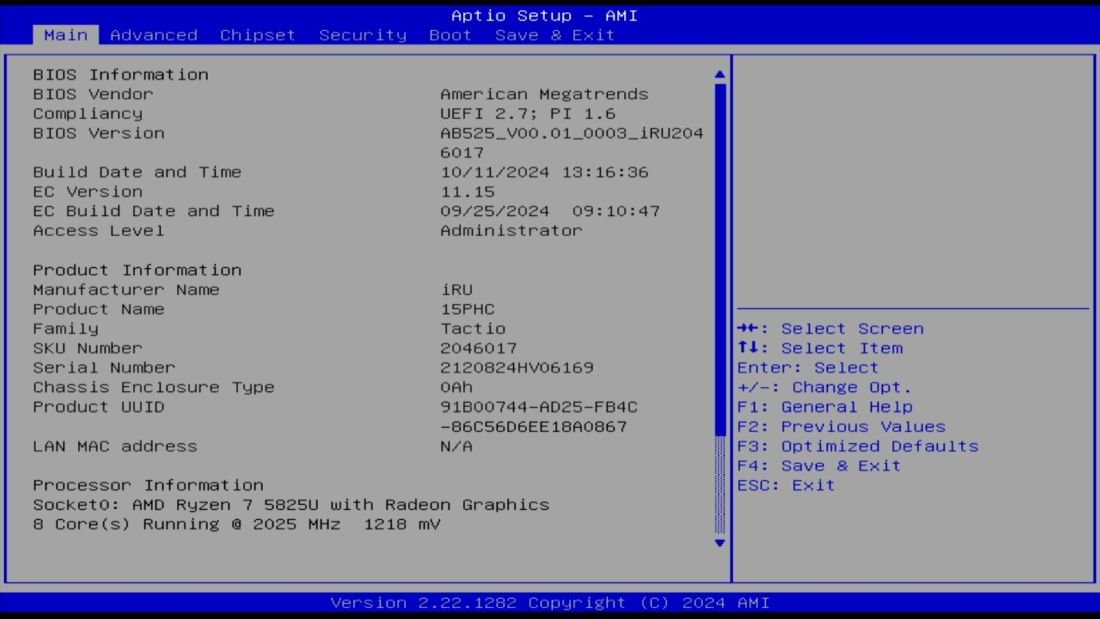Click the scroll down arrow

(x=720, y=543)
